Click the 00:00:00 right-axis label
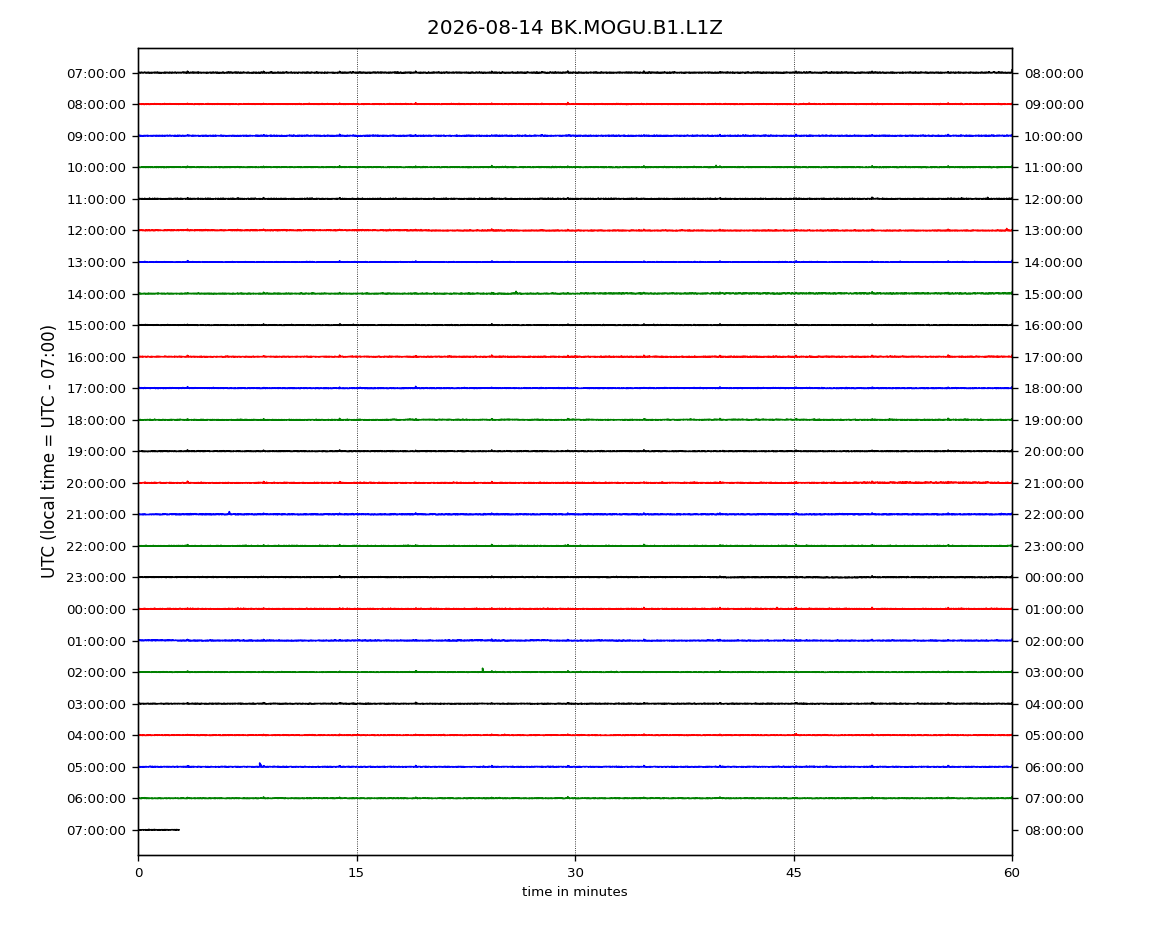 (x=1054, y=578)
